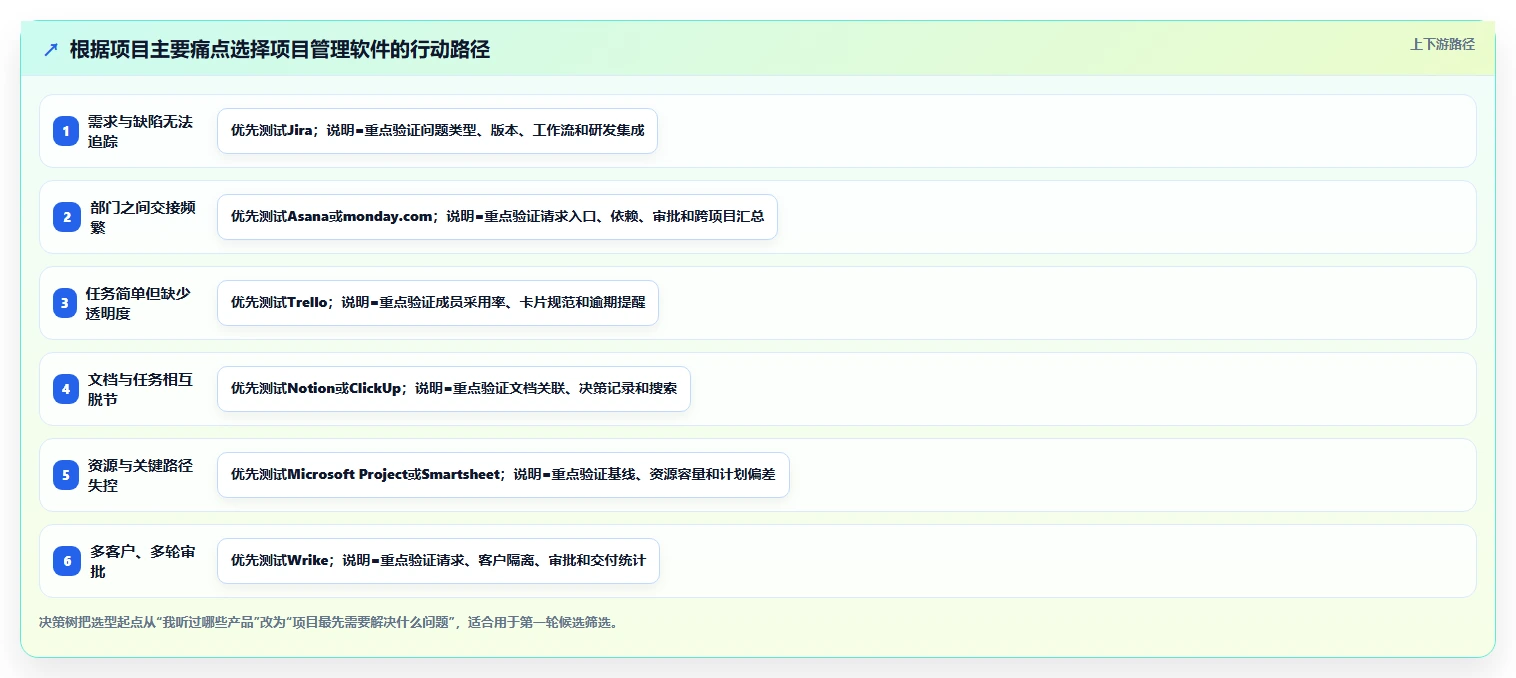Click the 优先测试Microsoft Project或Smartsheet box
The height and width of the screenshot is (678, 1516).
tap(503, 475)
